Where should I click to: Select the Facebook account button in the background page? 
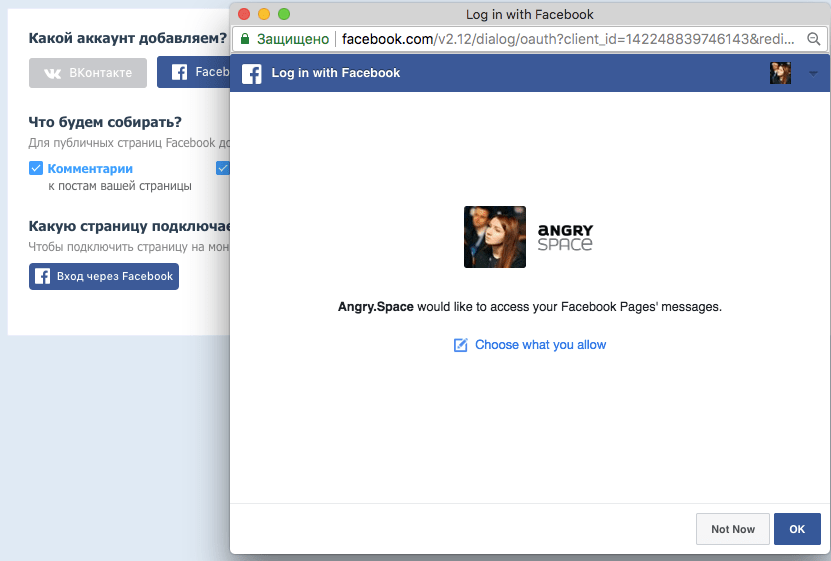pos(193,72)
